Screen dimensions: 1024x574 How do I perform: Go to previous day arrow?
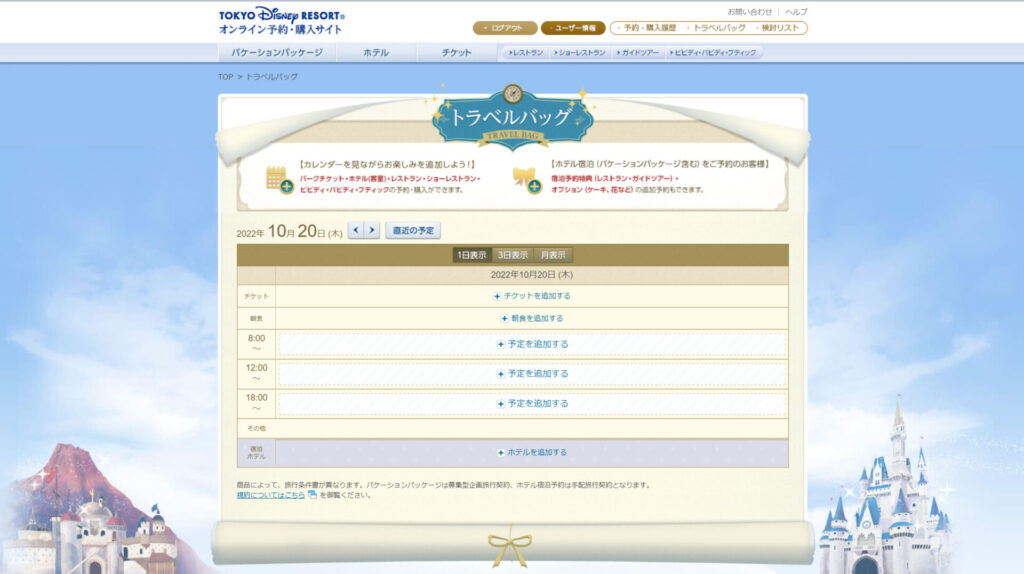356,230
